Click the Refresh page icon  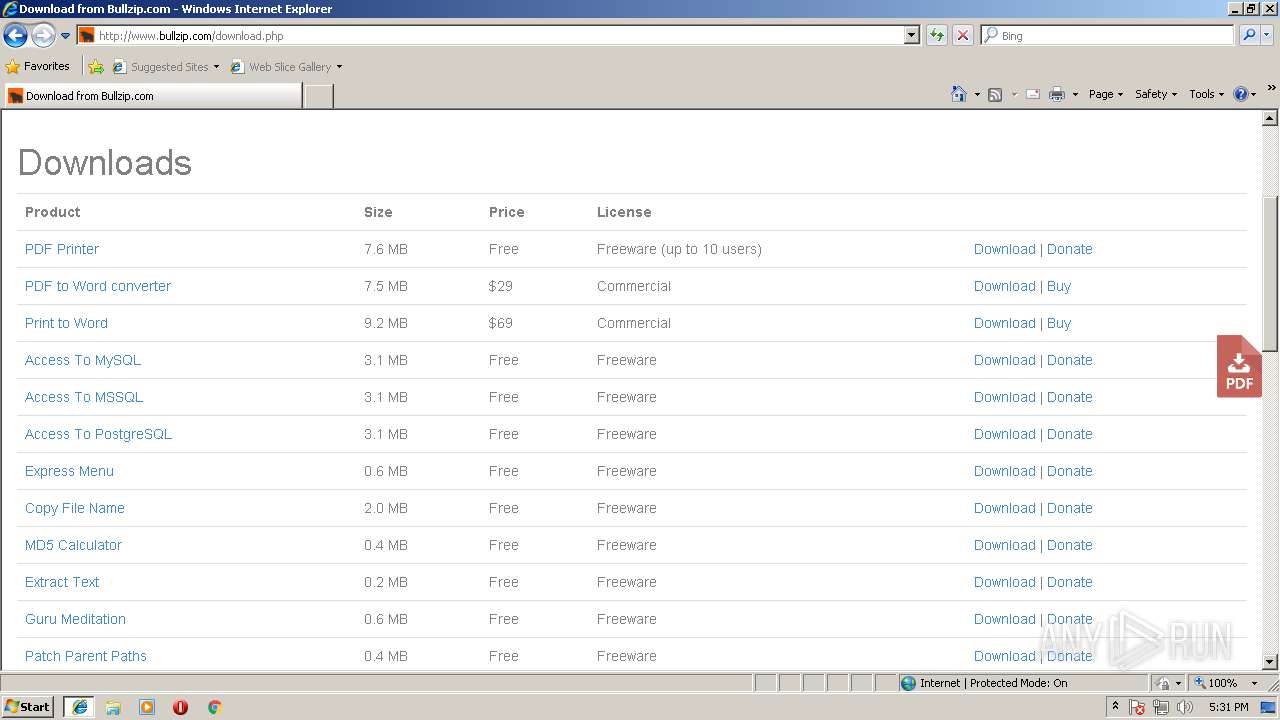tap(937, 35)
